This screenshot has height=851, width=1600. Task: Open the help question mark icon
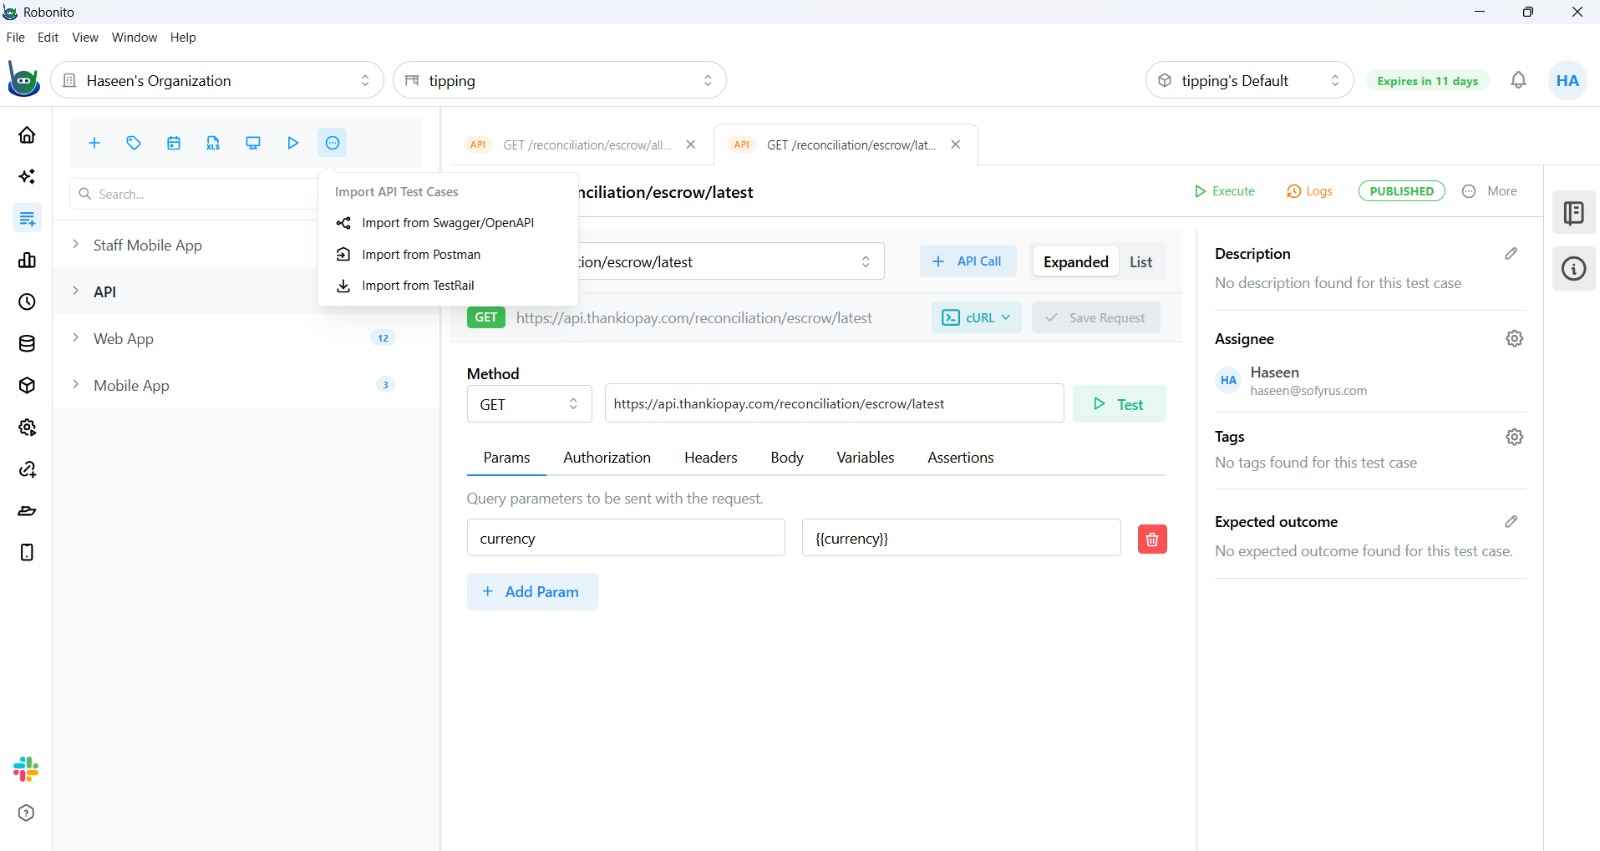(x=26, y=813)
